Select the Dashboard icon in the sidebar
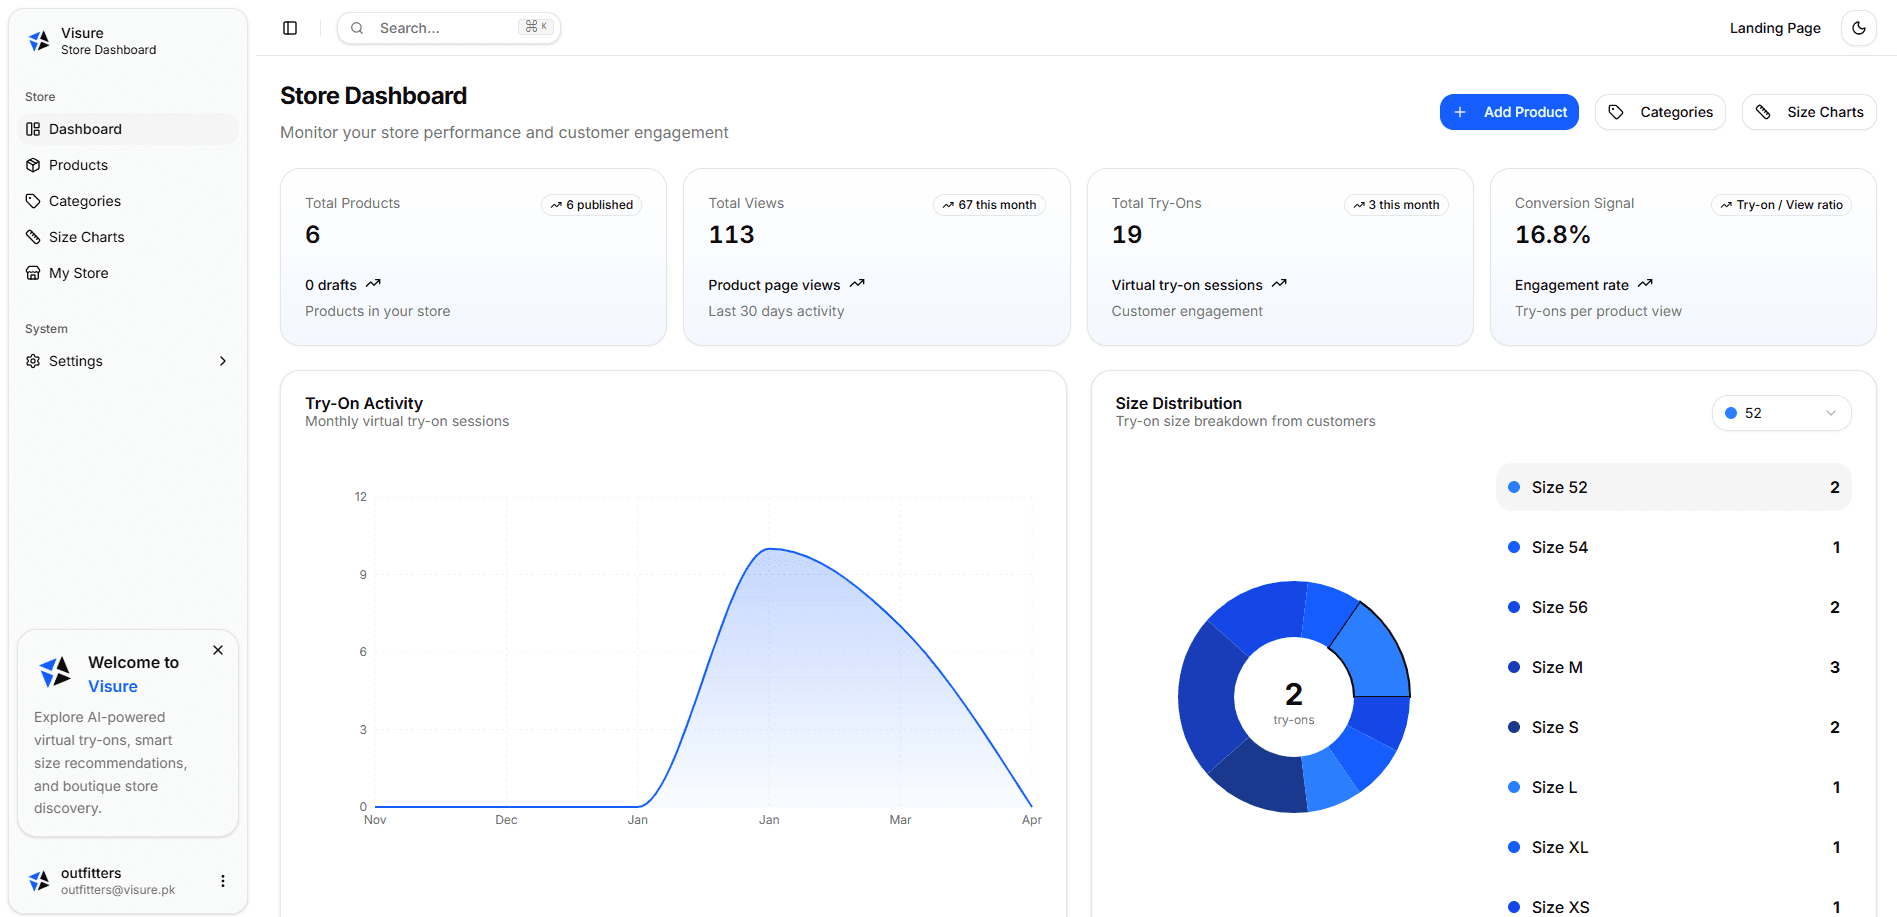Viewport: 1897px width, 917px height. 33,128
